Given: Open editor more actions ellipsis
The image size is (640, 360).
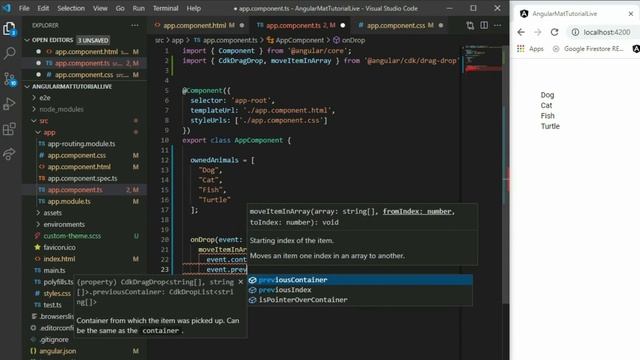Looking at the screenshot, I should tap(497, 25).
